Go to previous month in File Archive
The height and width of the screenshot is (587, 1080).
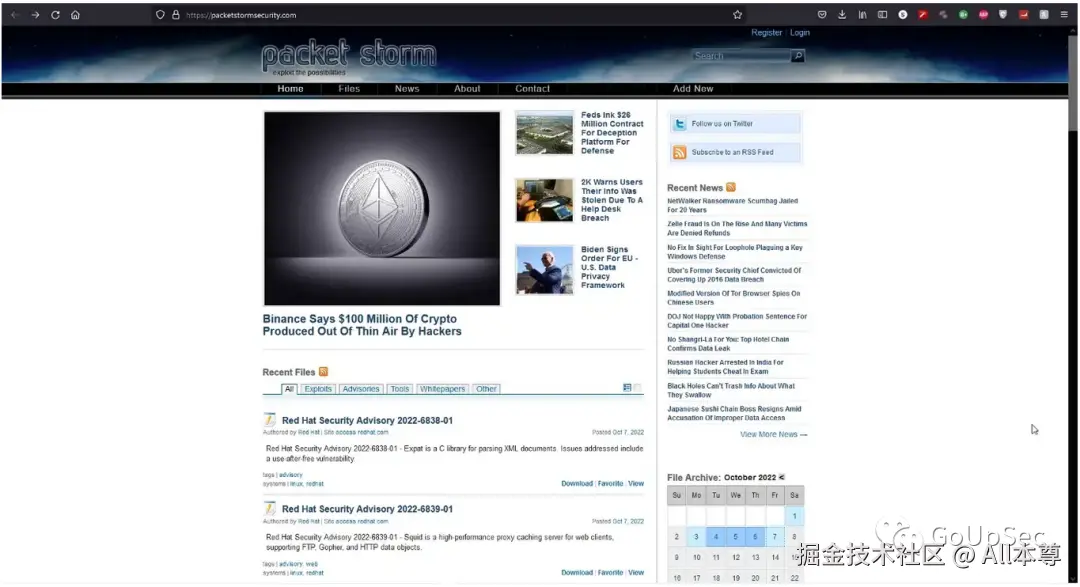tap(781, 477)
